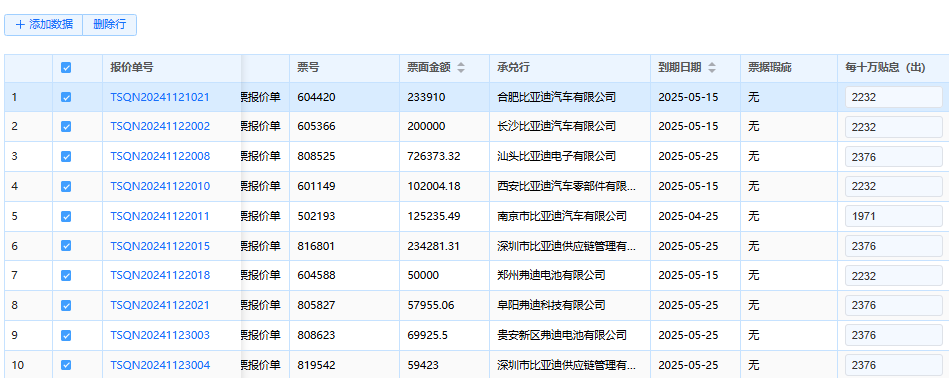Viewport: 949px width, 378px height.
Task: Edit discount field for ticket 601149 row
Action: [x=894, y=186]
